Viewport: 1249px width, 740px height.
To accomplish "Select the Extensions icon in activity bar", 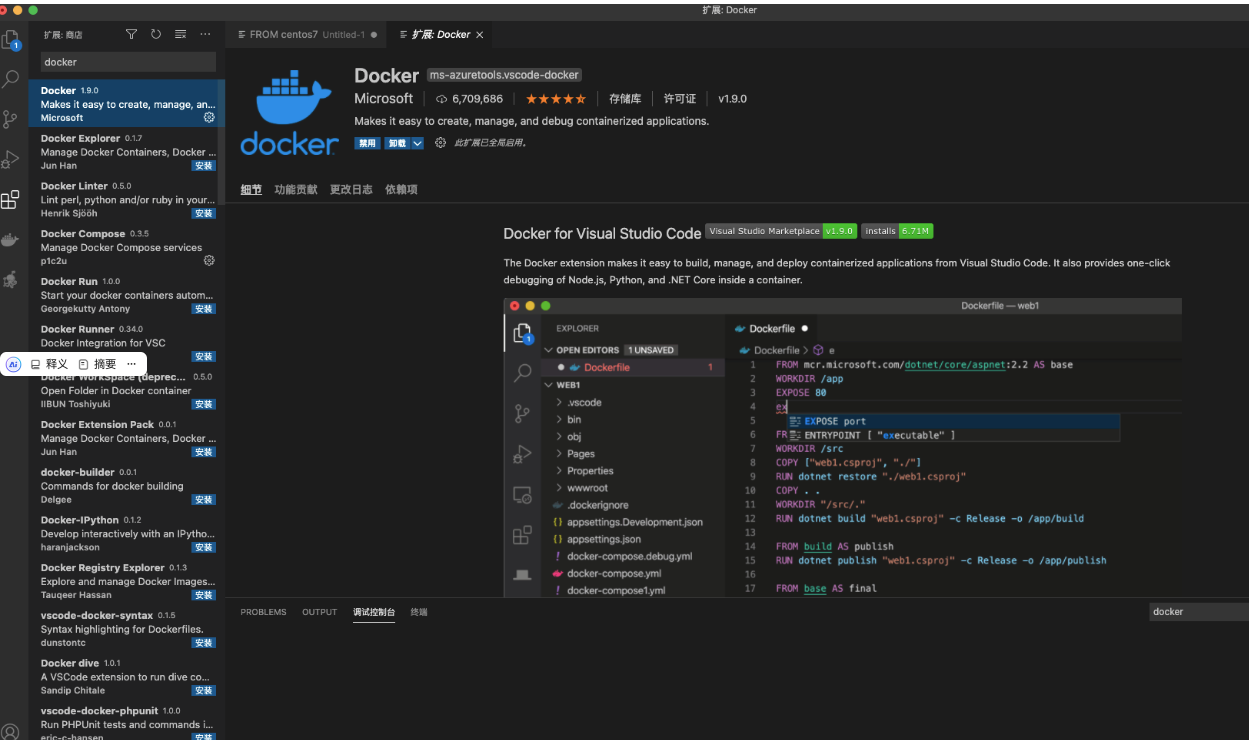I will (11, 199).
